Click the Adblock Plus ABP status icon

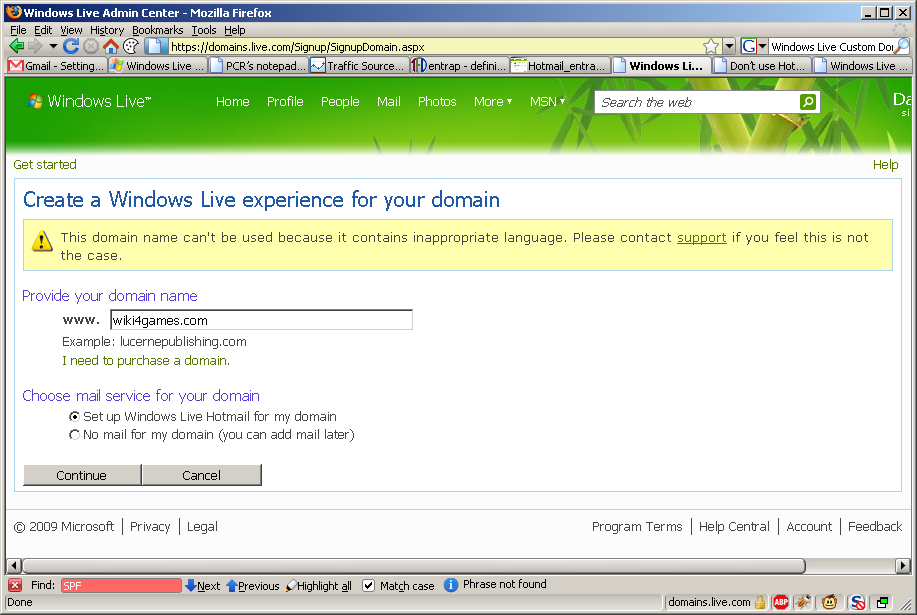point(781,602)
